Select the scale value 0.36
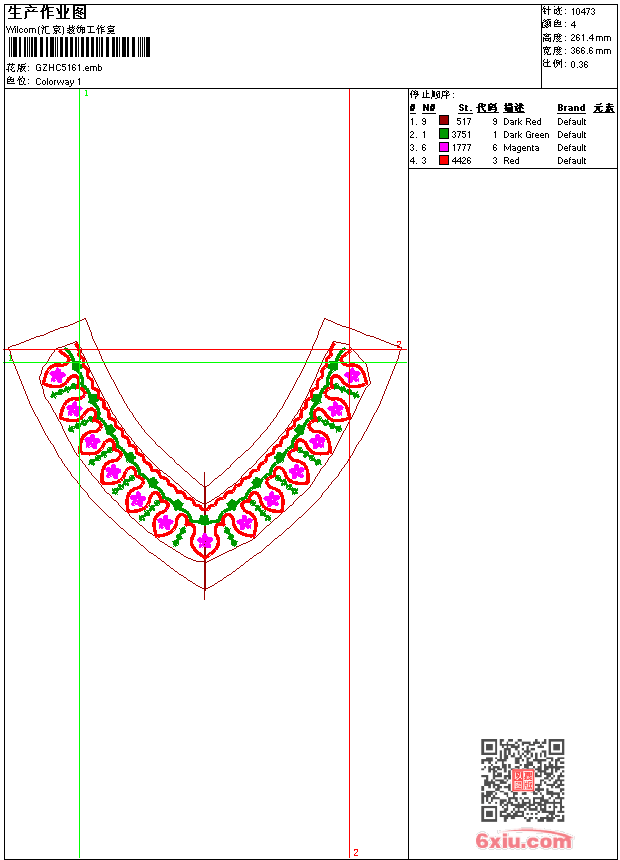The image size is (620, 860). pyautogui.click(x=579, y=65)
